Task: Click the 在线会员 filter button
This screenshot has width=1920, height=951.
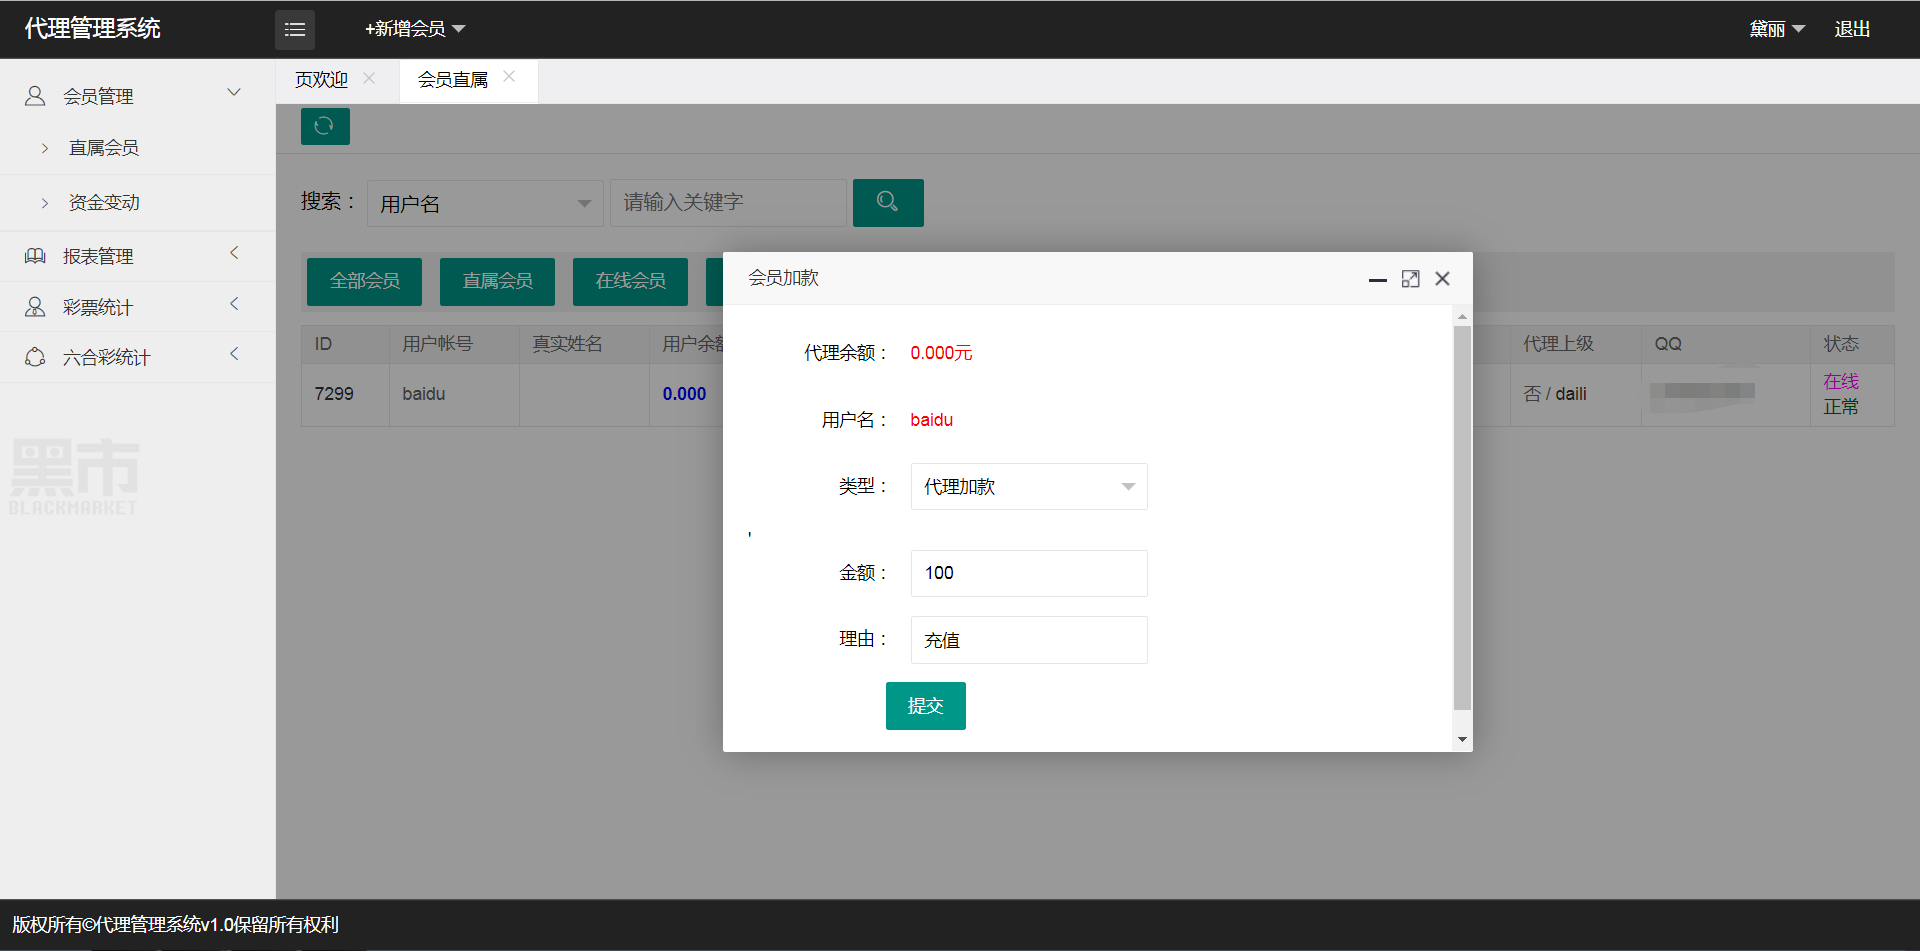Action: click(630, 281)
